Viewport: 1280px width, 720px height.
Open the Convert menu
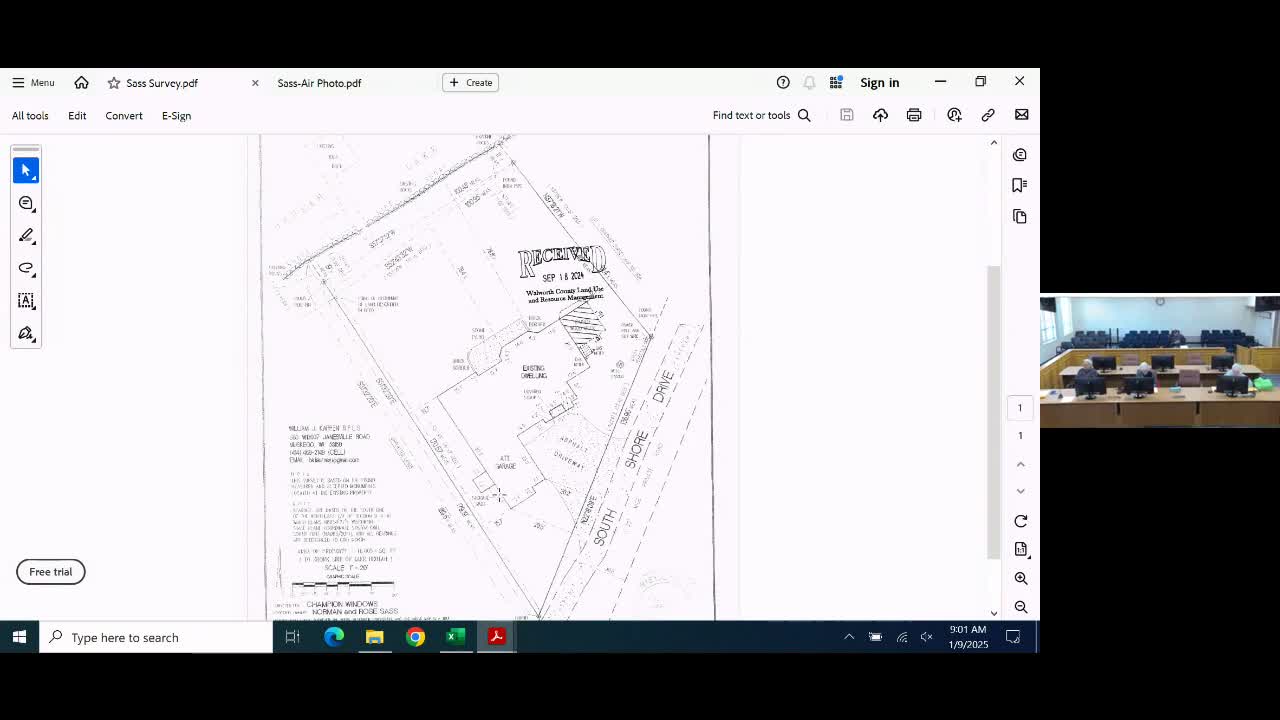(124, 116)
